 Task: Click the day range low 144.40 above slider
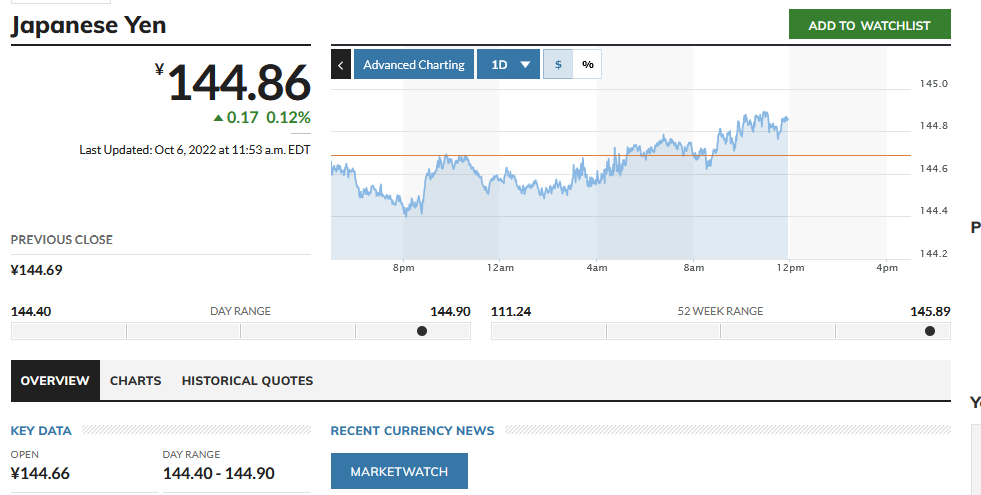(x=31, y=311)
